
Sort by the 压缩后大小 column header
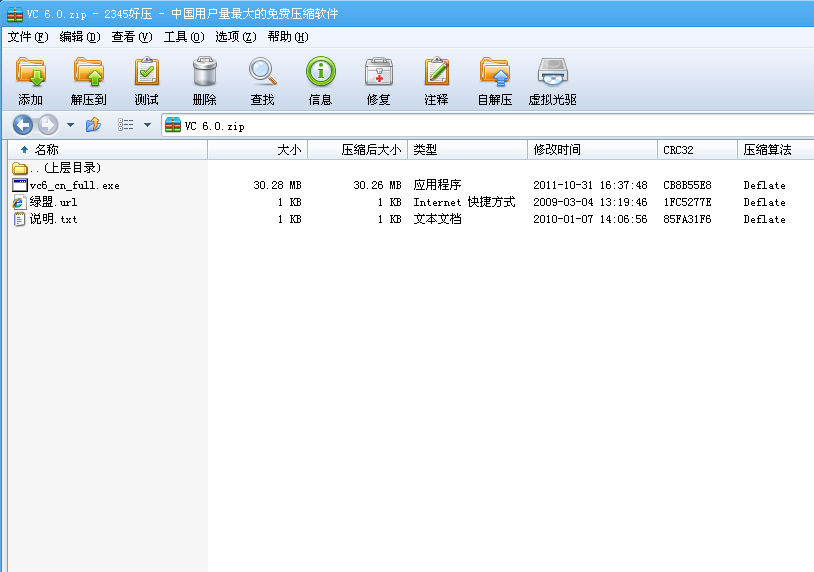click(358, 150)
